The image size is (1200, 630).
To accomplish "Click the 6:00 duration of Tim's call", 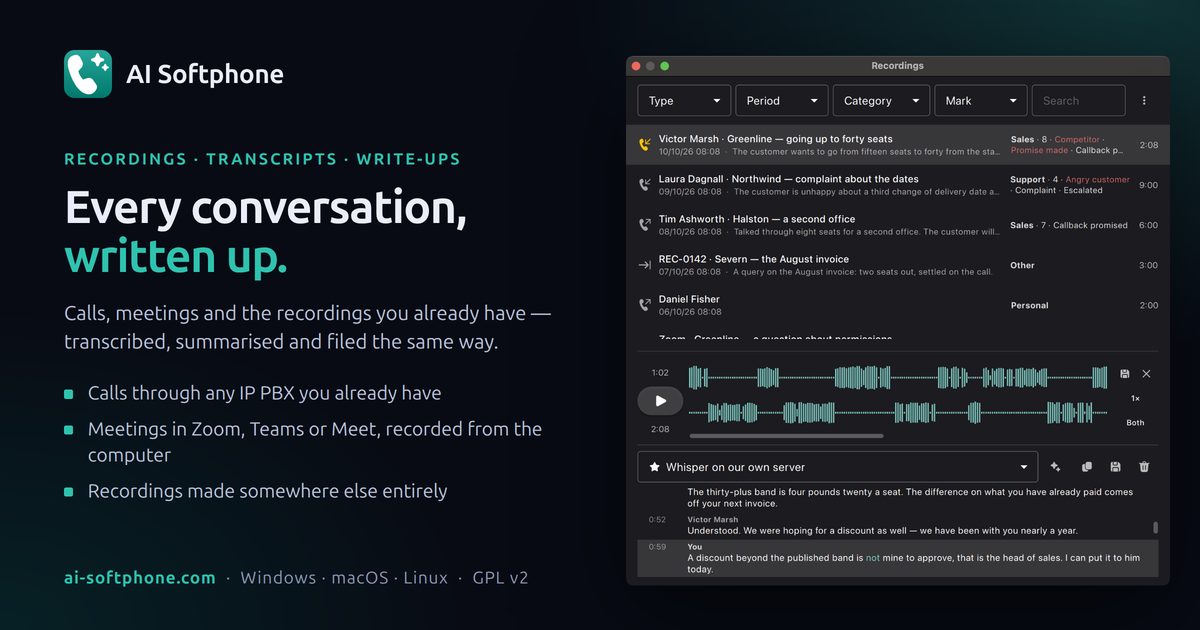I will tap(1148, 225).
